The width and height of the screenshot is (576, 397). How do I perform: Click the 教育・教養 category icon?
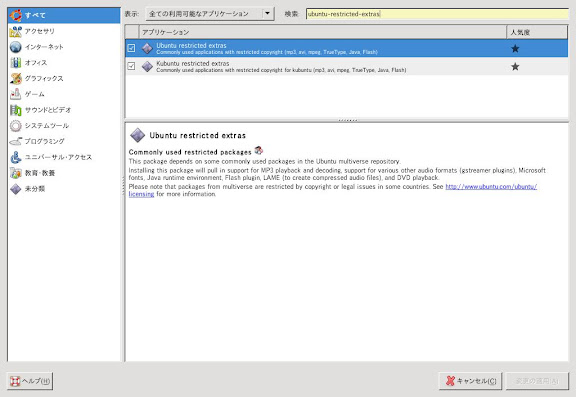tap(16, 173)
